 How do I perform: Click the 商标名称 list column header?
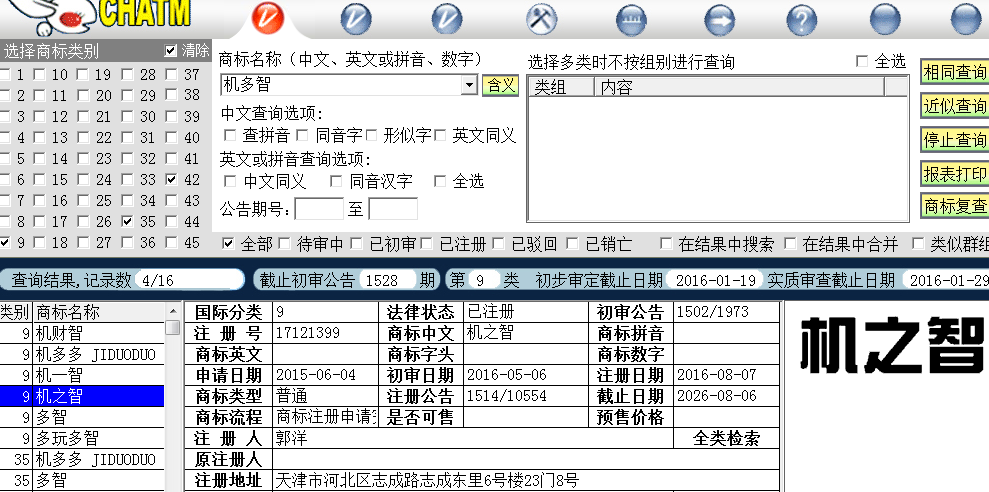99,312
